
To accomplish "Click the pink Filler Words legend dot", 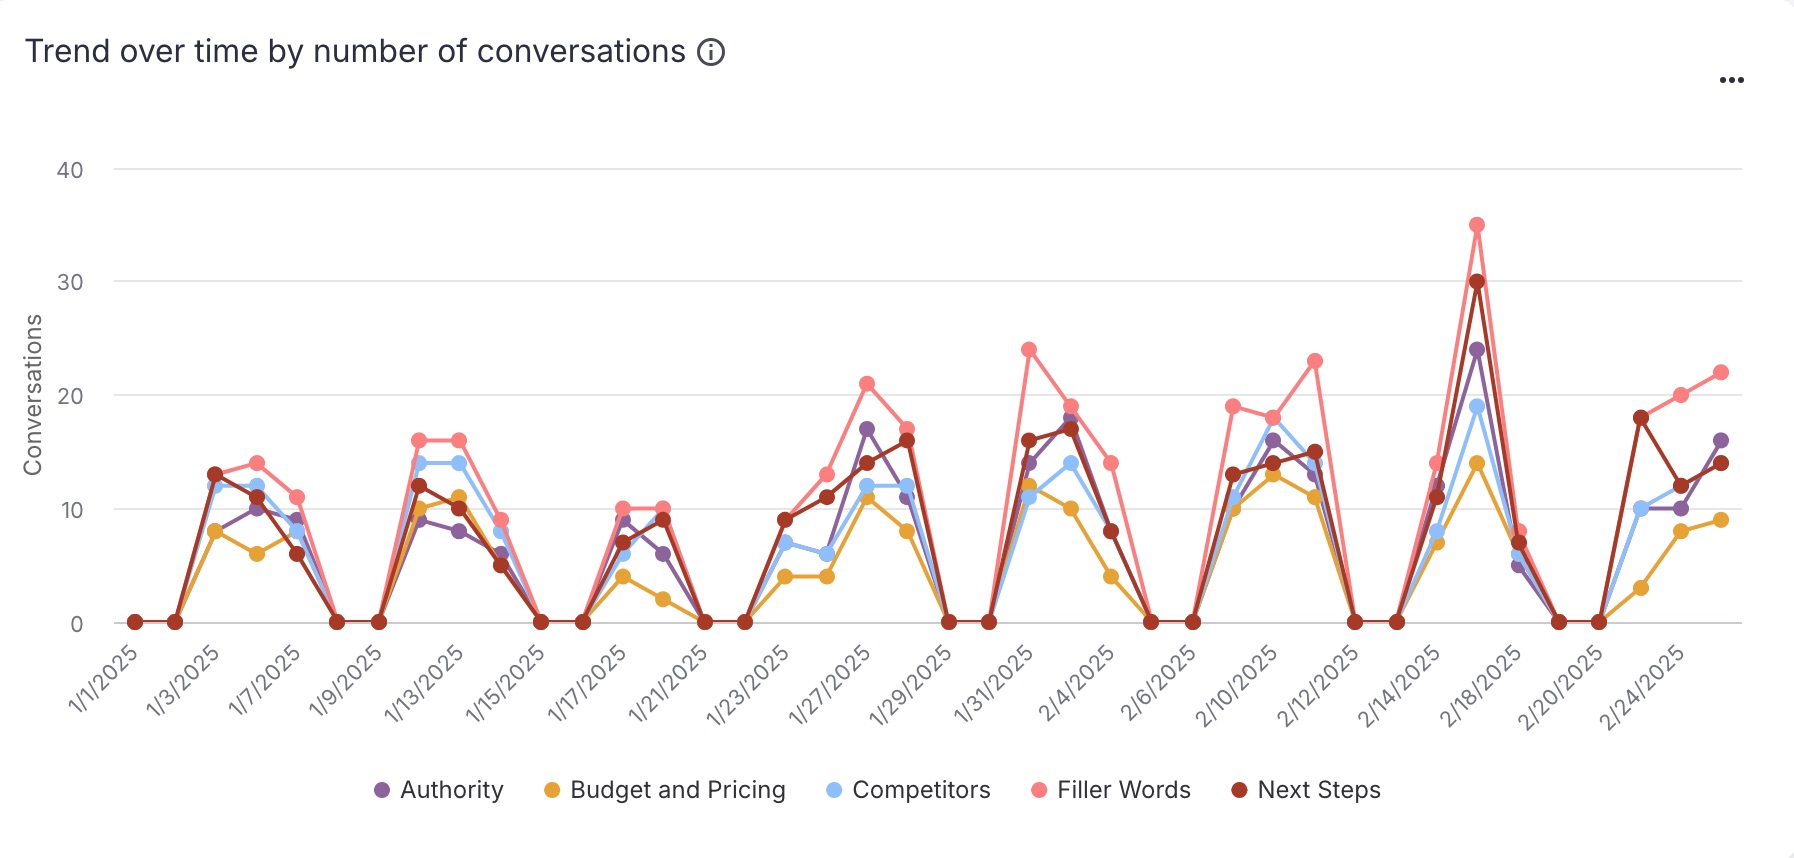I will (x=1038, y=790).
